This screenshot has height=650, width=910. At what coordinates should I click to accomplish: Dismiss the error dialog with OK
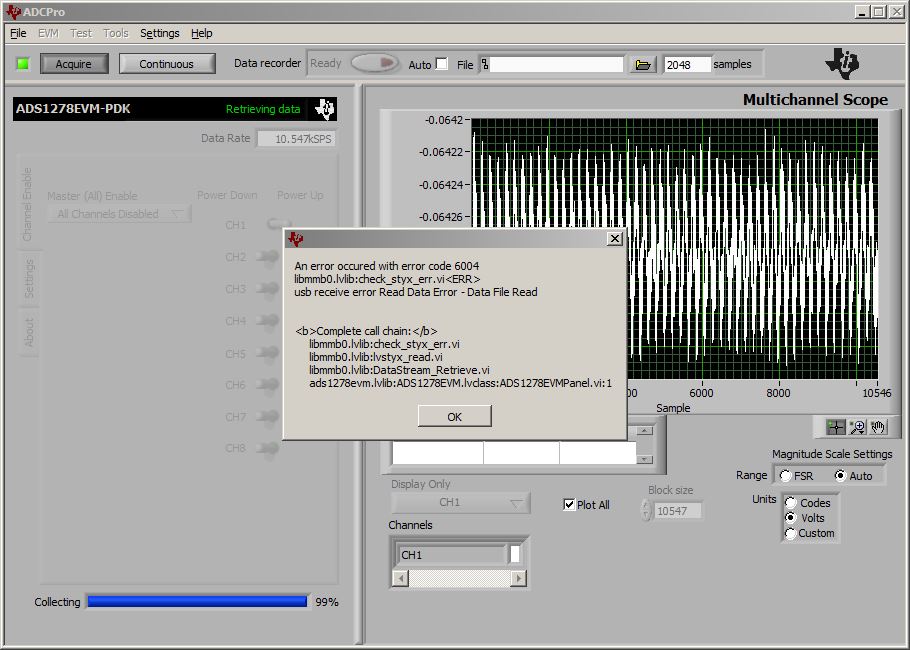coord(454,416)
